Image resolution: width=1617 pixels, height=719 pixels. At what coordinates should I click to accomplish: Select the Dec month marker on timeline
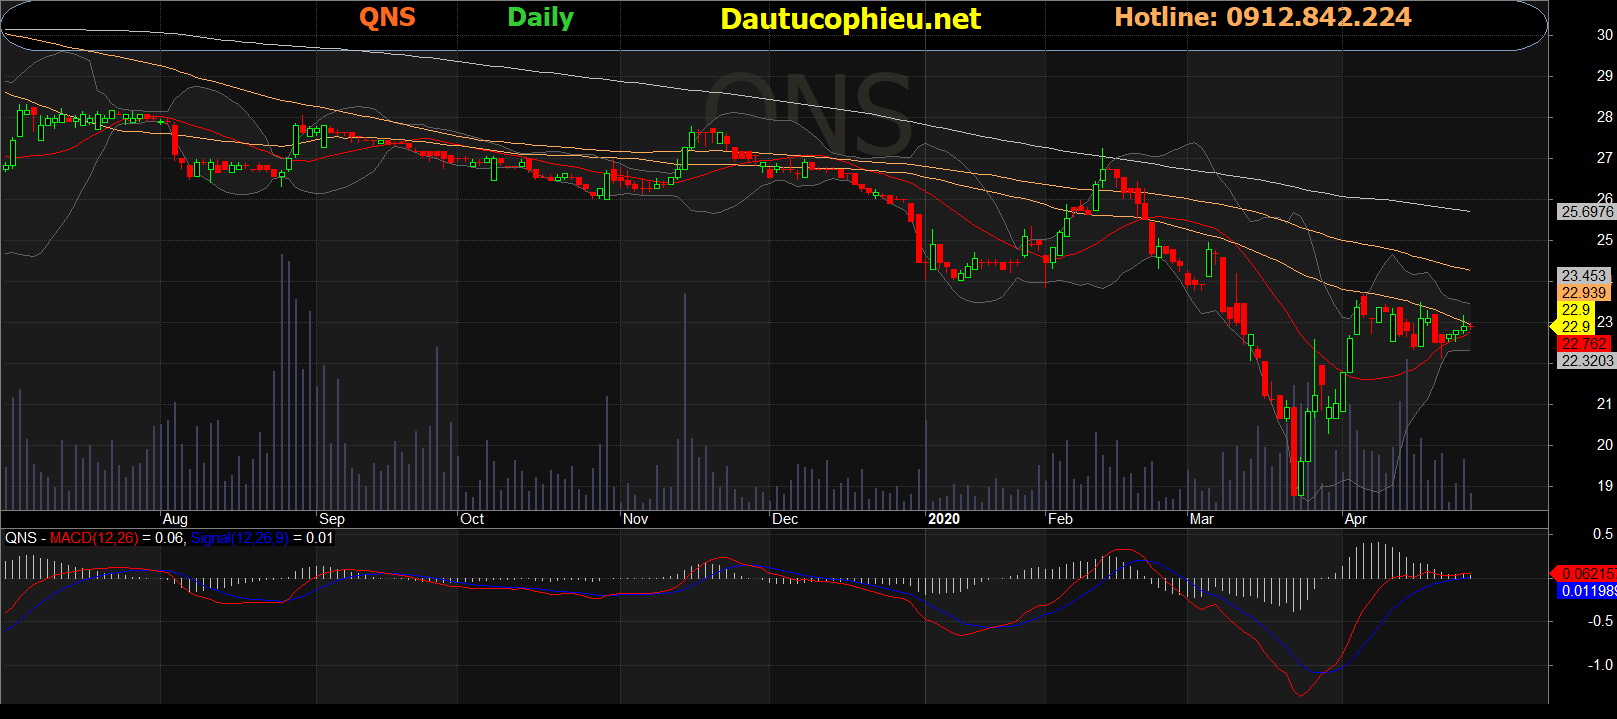pos(785,519)
